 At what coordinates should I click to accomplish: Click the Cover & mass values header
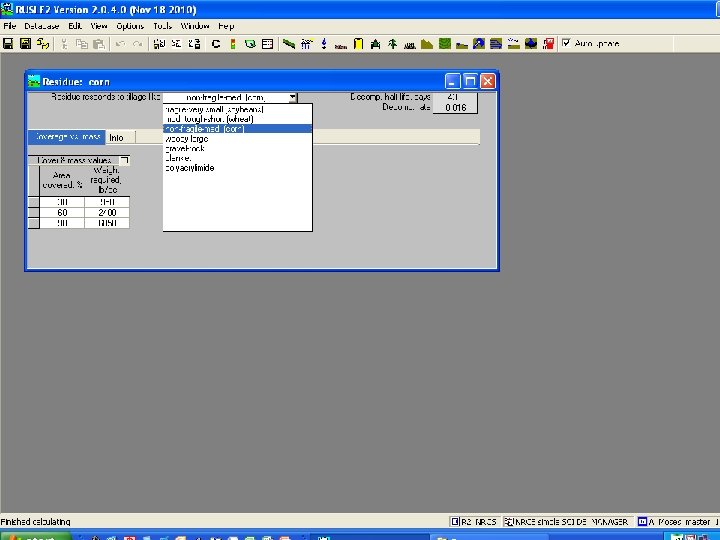point(74,160)
